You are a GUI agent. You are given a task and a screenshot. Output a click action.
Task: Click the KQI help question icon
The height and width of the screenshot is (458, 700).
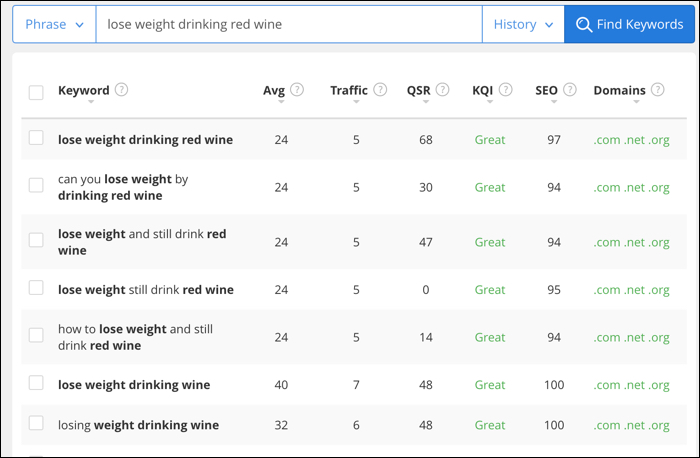click(x=505, y=90)
